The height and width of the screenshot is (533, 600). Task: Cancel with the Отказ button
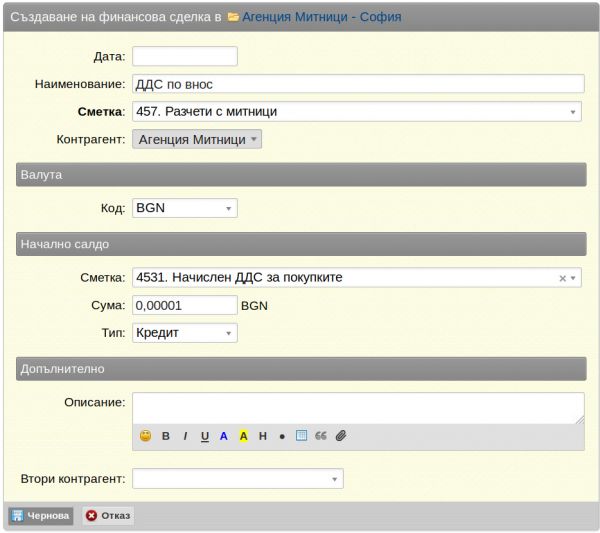click(x=108, y=516)
